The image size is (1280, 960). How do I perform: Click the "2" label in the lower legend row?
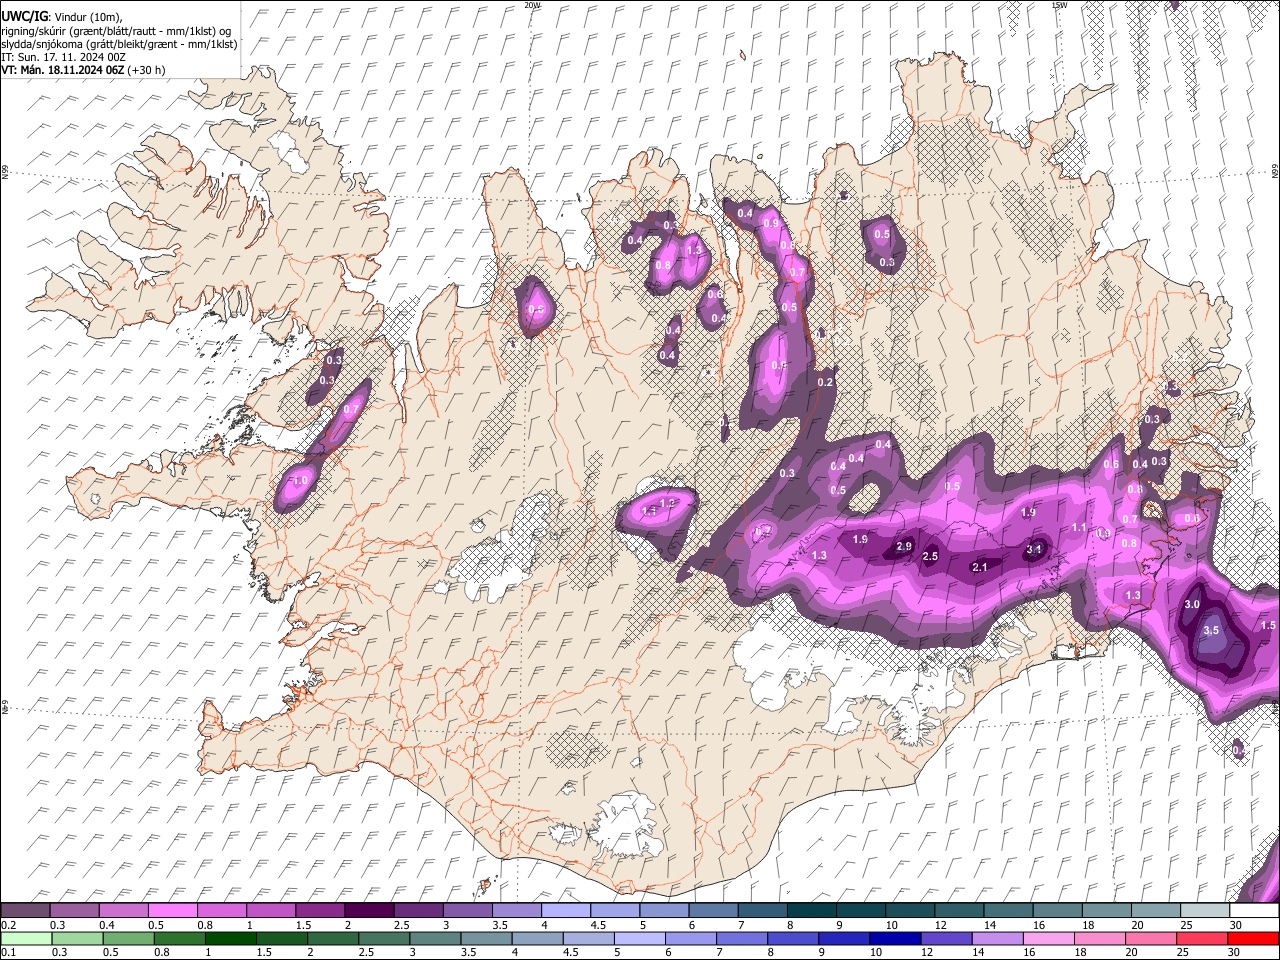tap(310, 952)
